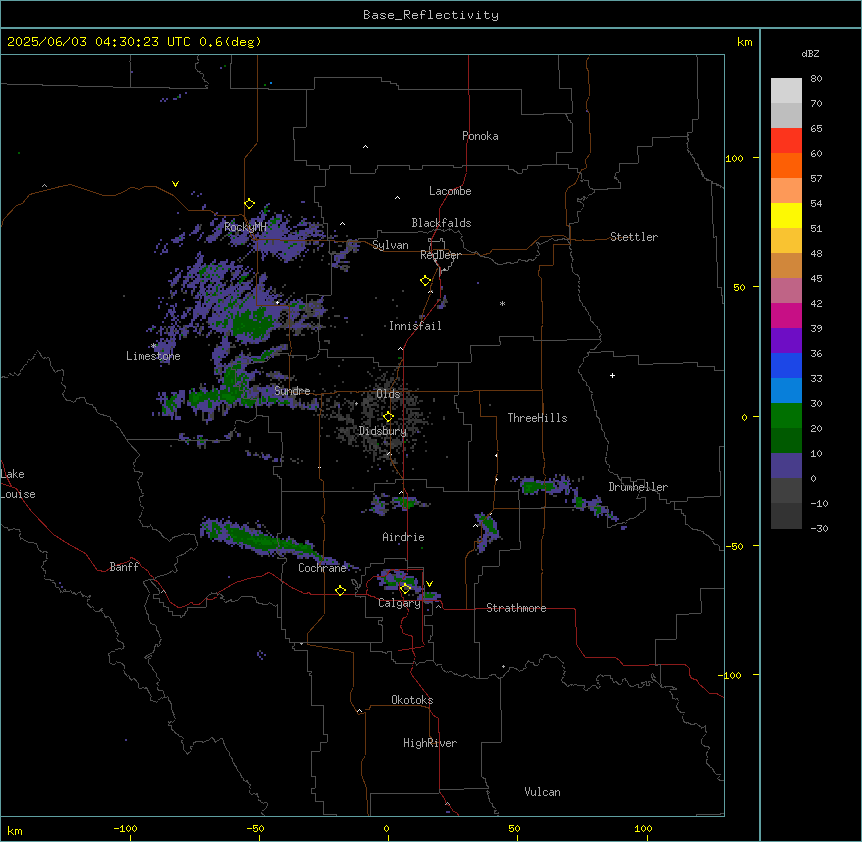Click the Sylvan label
This screenshot has width=862, height=842.
coord(390,245)
